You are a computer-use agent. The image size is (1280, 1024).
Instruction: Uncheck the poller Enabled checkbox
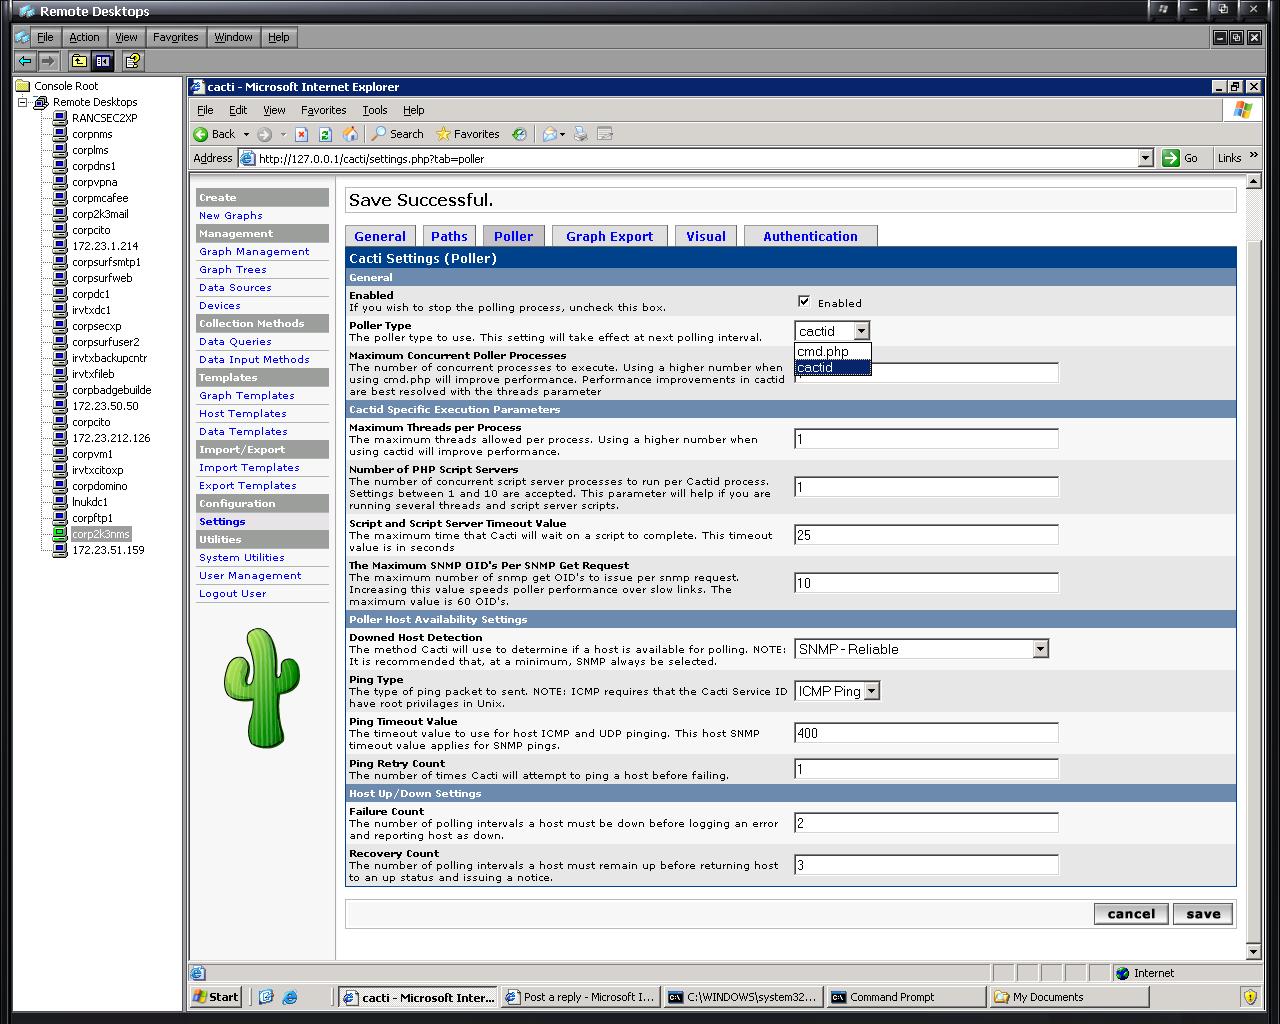pyautogui.click(x=803, y=301)
